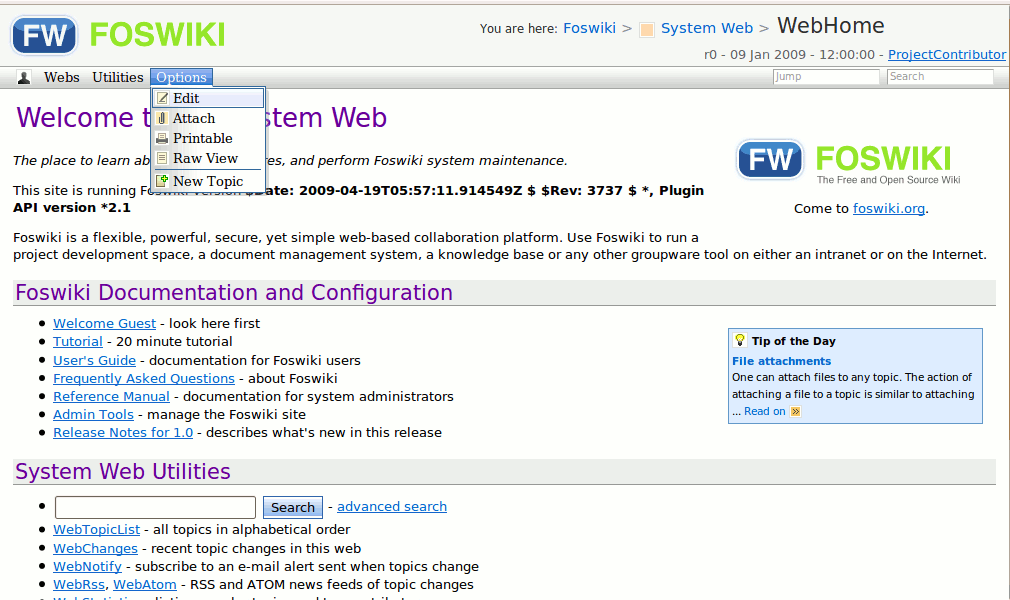Click the green FOSWIKI header text

(157, 35)
